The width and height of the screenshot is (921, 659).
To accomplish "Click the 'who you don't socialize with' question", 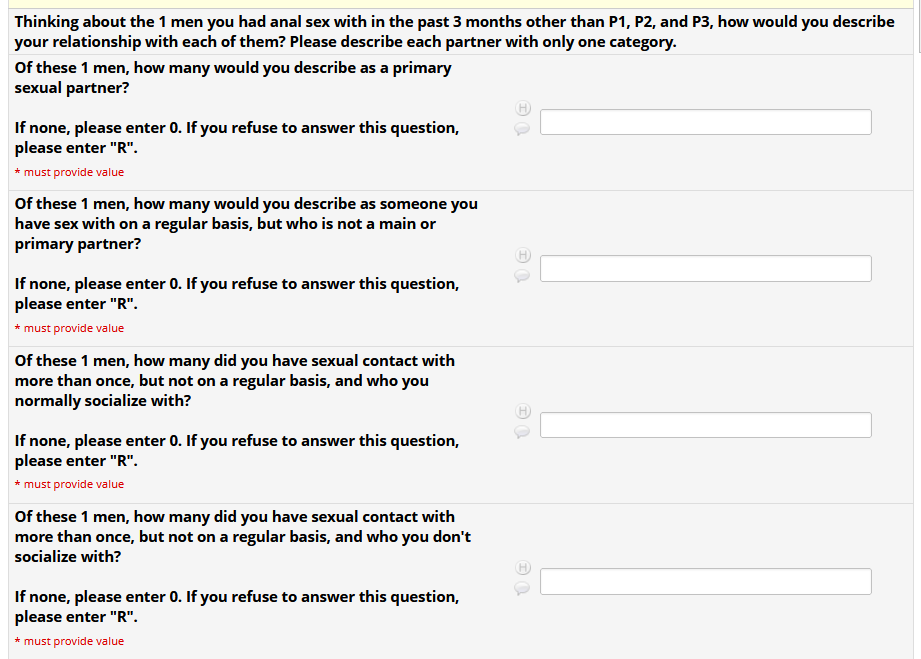I will click(242, 537).
